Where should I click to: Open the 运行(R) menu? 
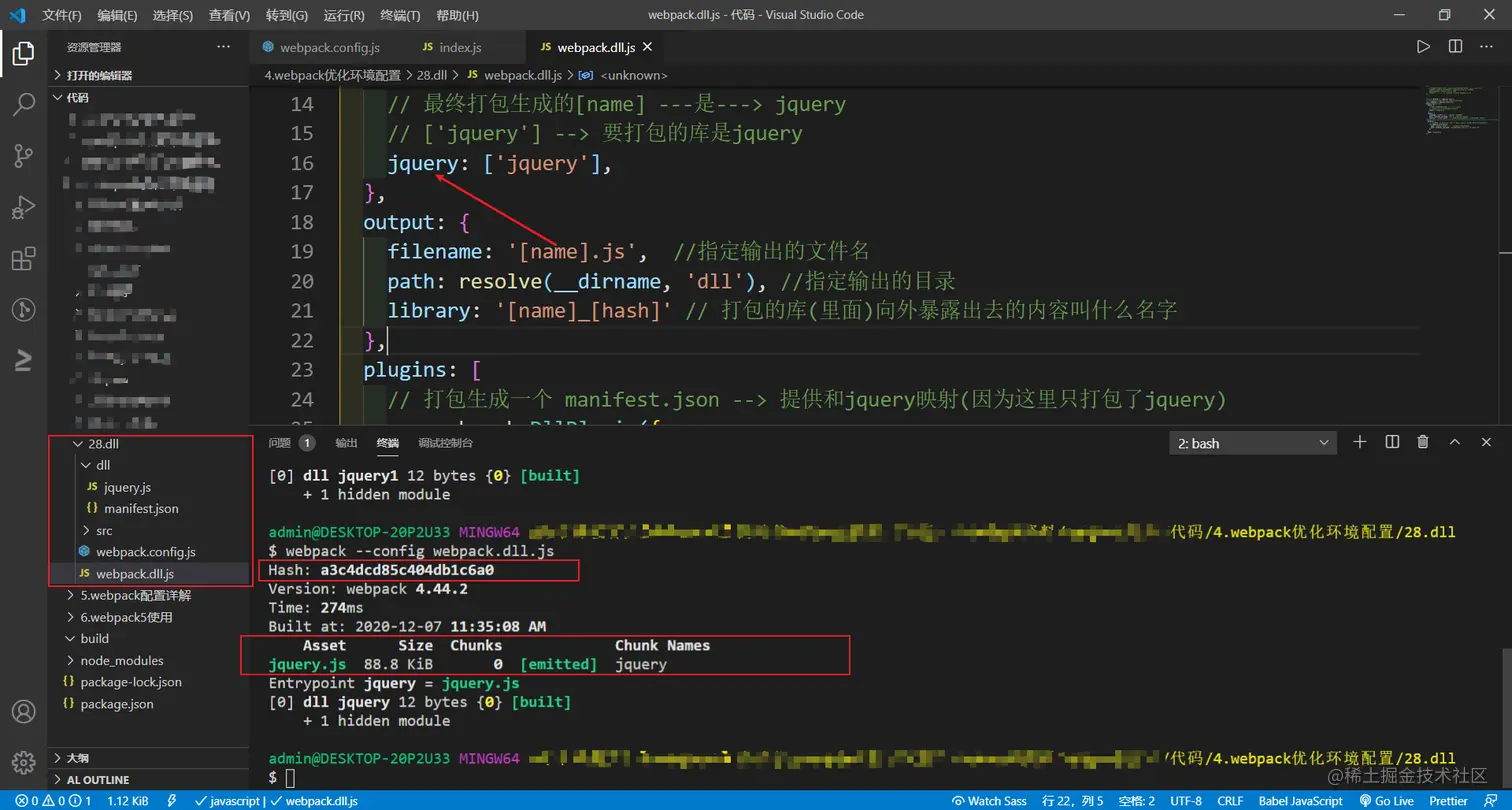[345, 15]
